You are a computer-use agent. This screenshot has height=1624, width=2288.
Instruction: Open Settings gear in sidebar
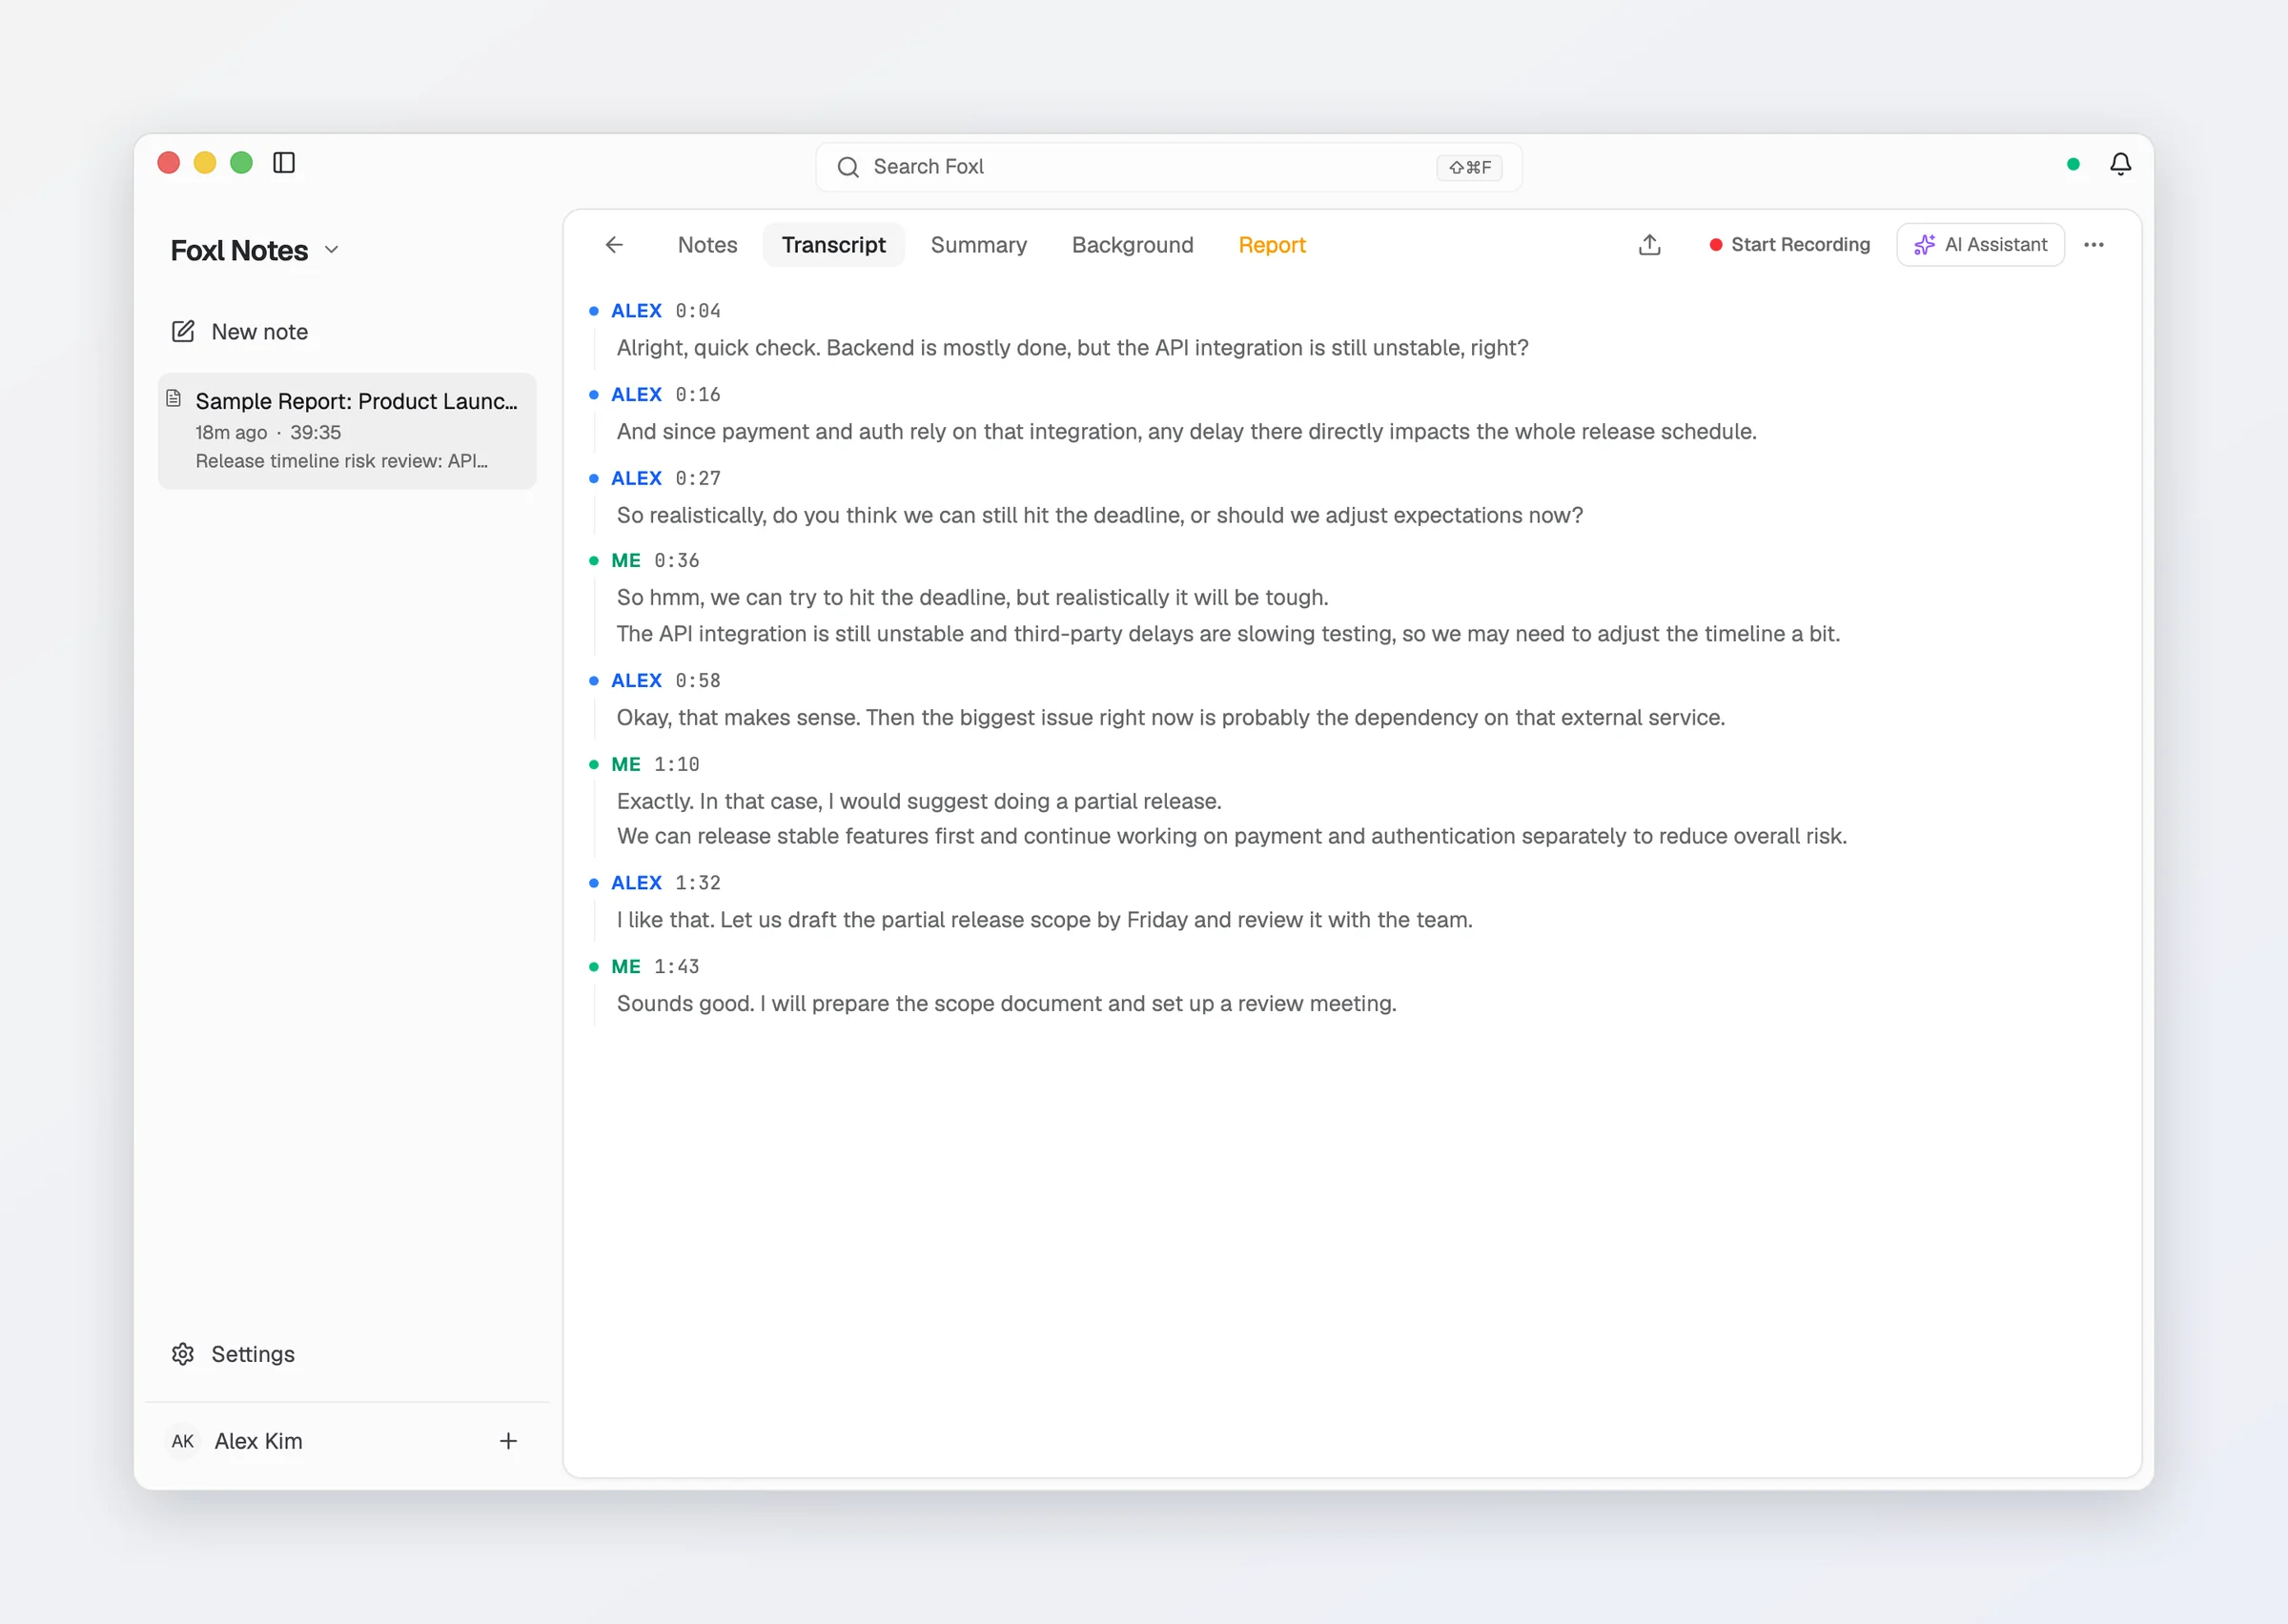tap(183, 1354)
